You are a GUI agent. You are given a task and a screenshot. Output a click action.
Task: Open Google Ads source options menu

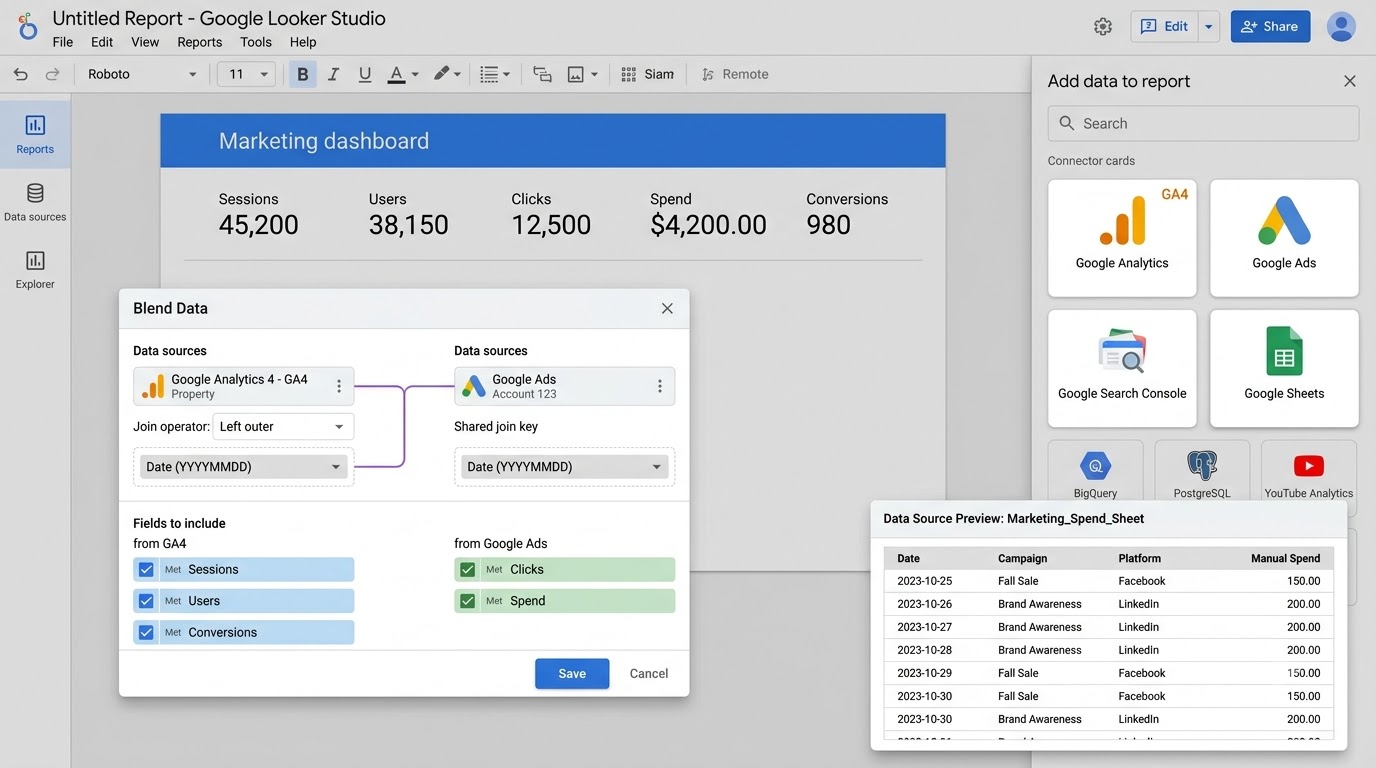click(x=660, y=386)
